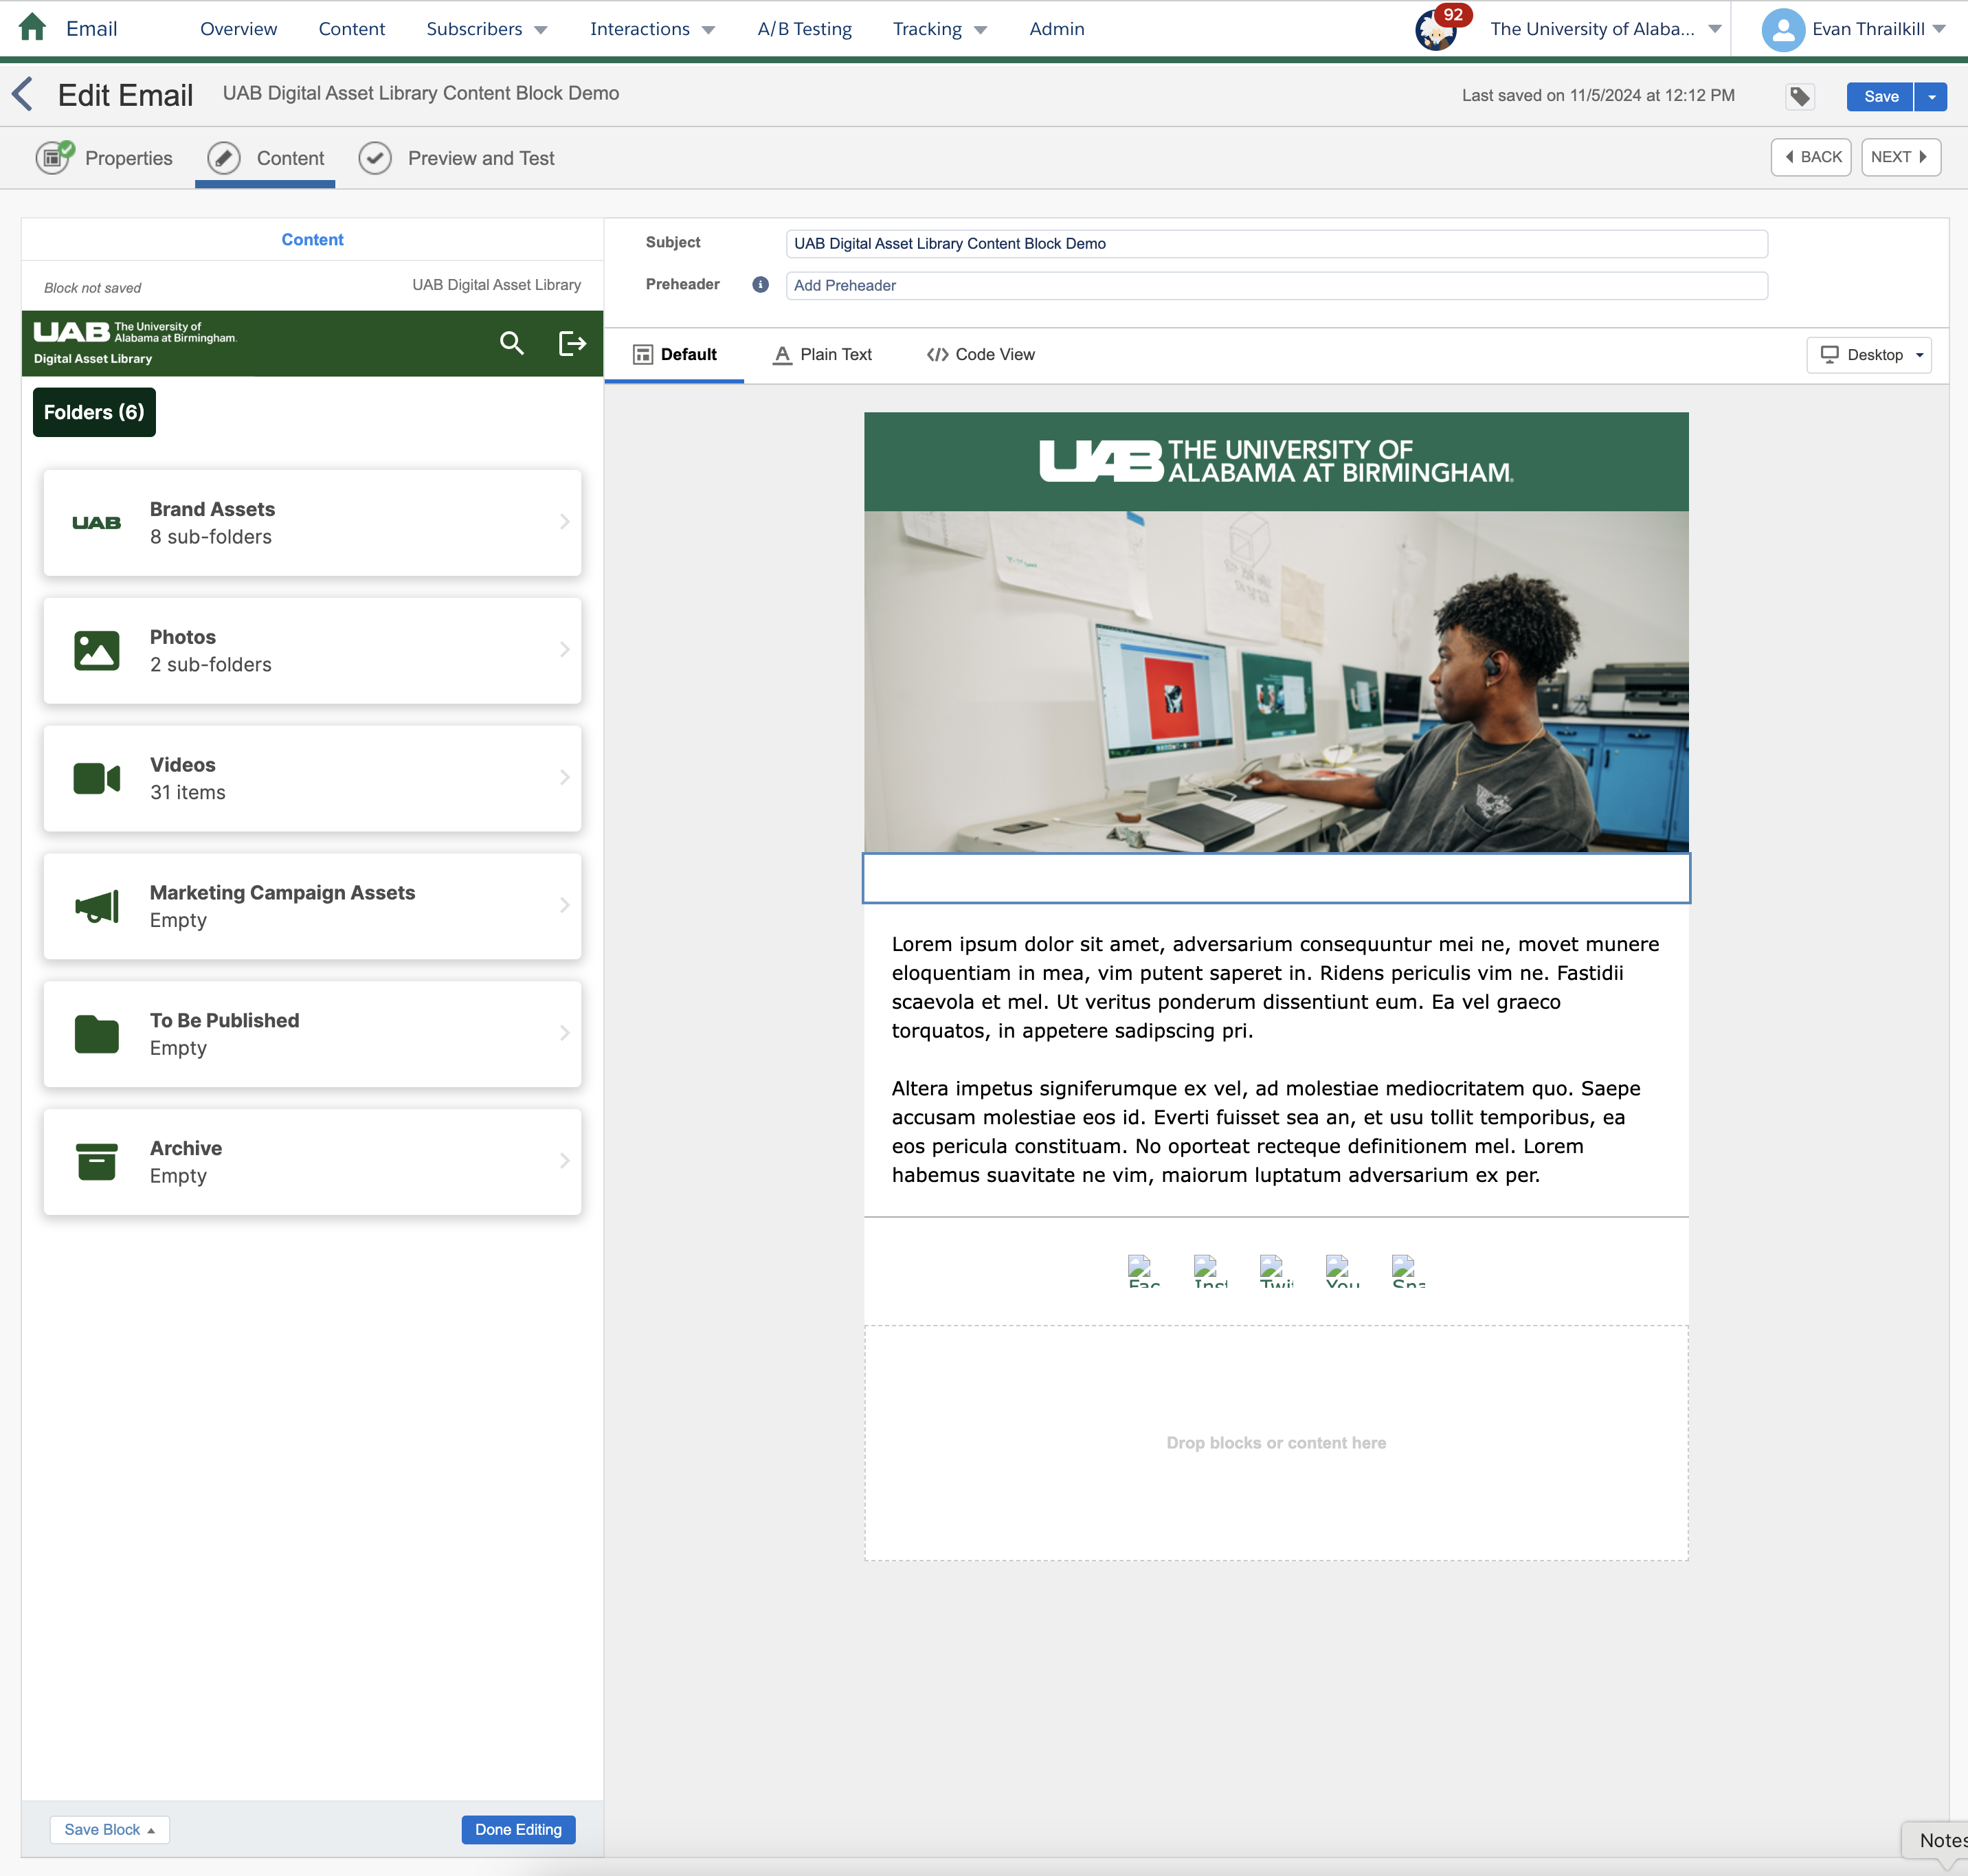Click inside the Subject input field
This screenshot has height=1876, width=1968.
click(1275, 243)
